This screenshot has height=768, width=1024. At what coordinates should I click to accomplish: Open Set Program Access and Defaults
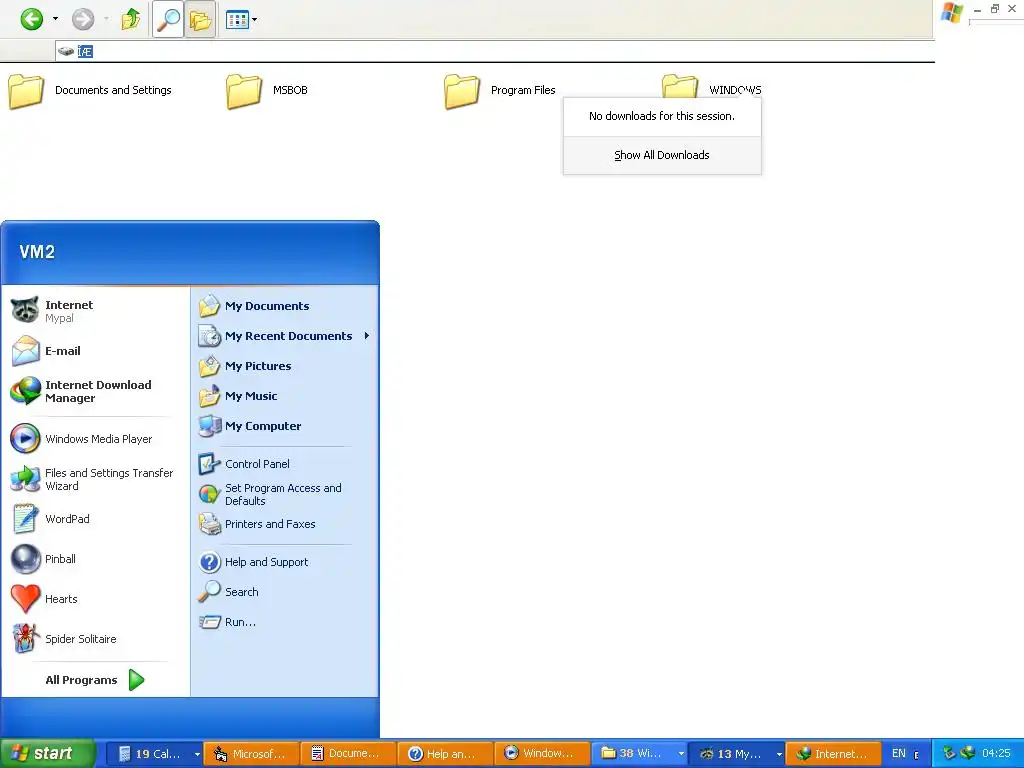click(x=285, y=494)
